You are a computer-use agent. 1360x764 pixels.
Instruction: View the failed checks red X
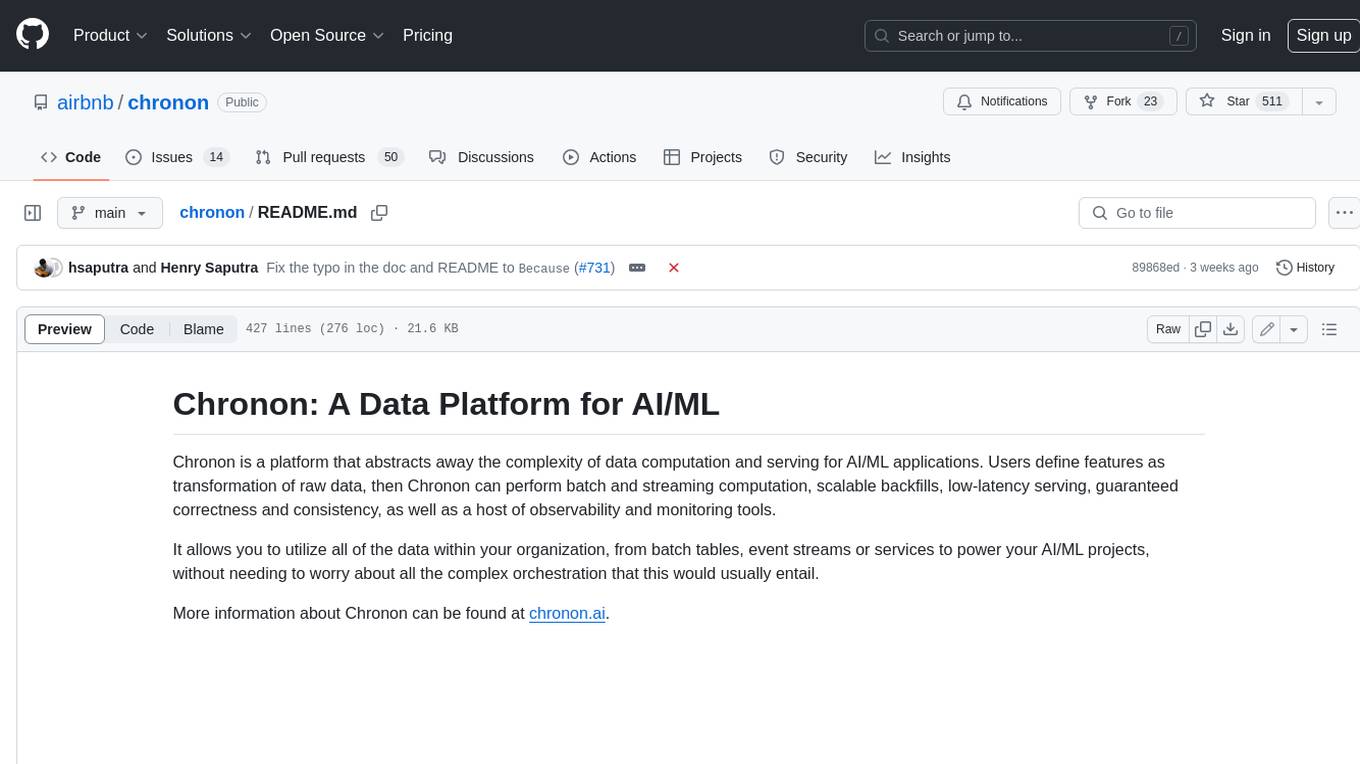point(674,268)
